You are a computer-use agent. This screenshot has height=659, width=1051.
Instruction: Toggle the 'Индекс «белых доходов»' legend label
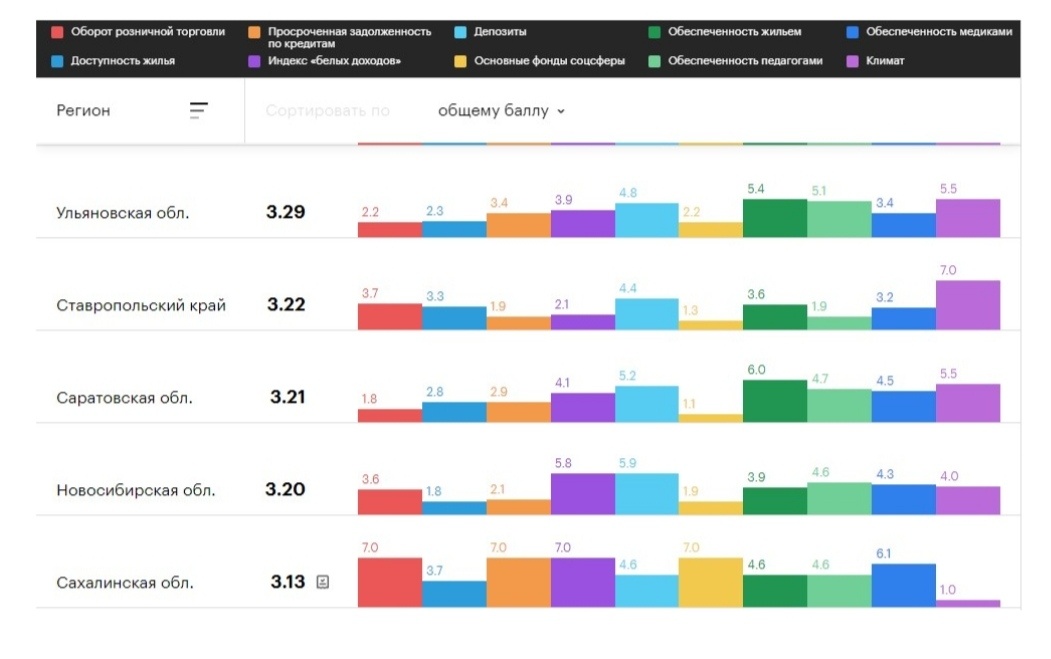[334, 61]
